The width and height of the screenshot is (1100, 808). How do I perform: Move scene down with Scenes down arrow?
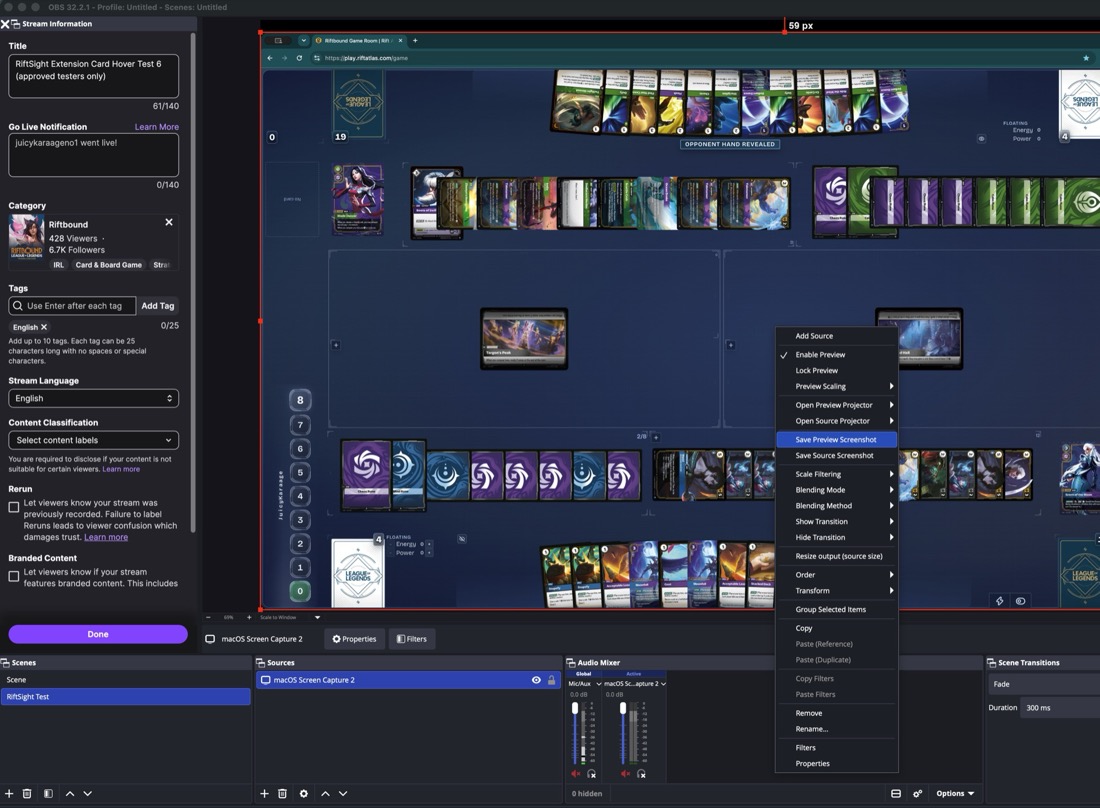87,793
